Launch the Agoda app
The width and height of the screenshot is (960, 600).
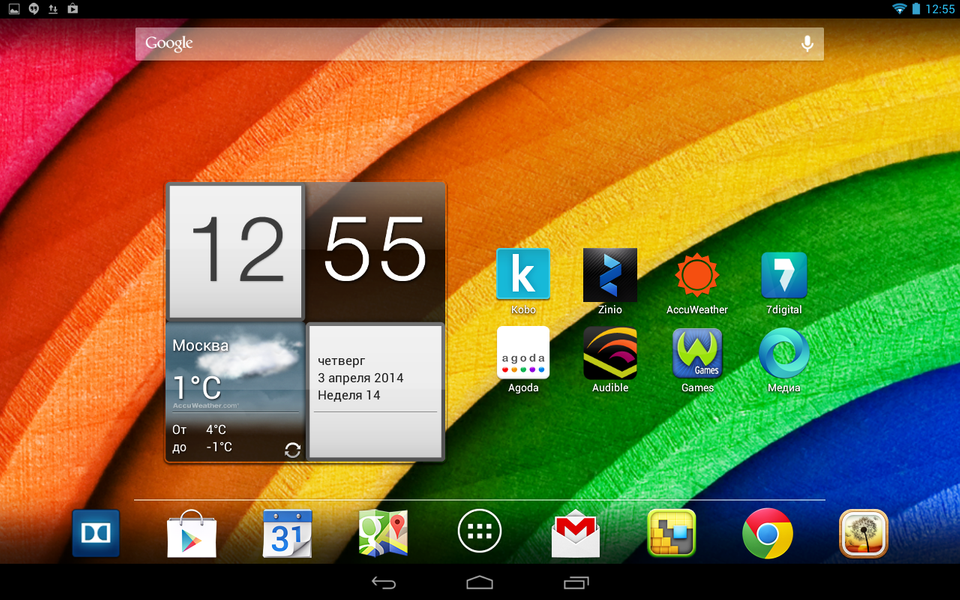pos(523,353)
